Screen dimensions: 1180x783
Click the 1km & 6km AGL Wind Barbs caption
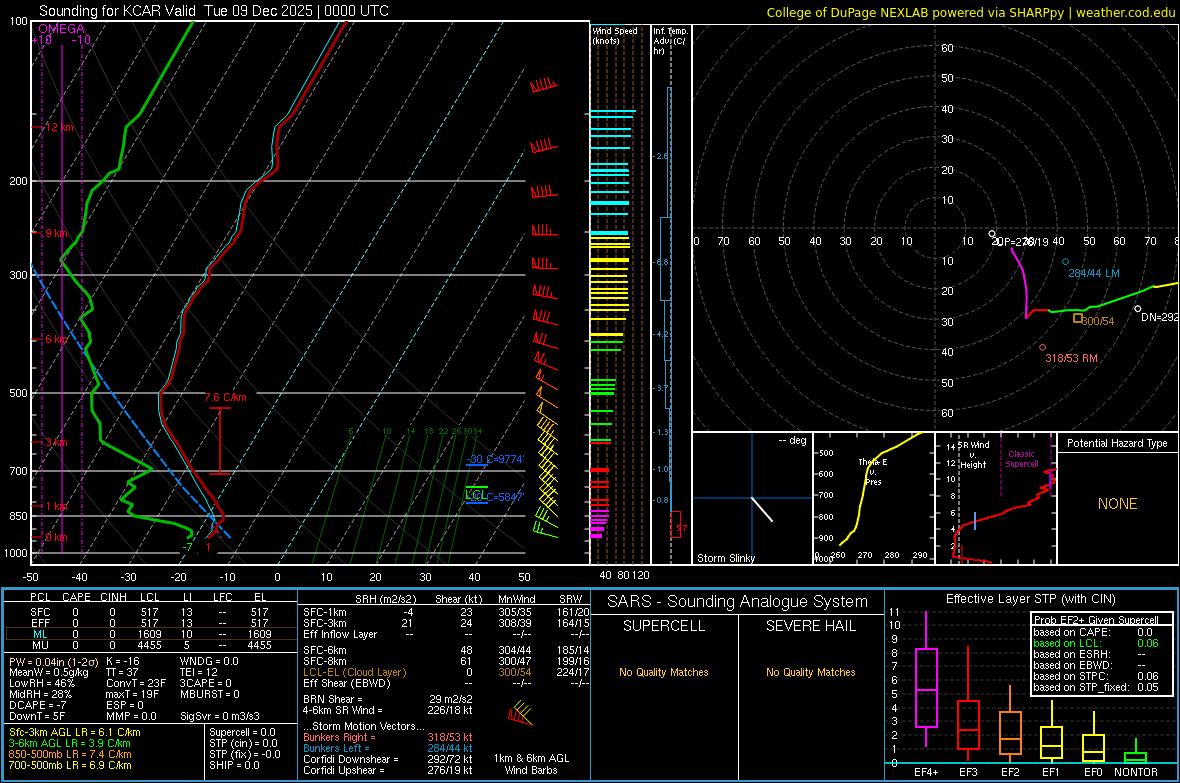pyautogui.click(x=531, y=764)
